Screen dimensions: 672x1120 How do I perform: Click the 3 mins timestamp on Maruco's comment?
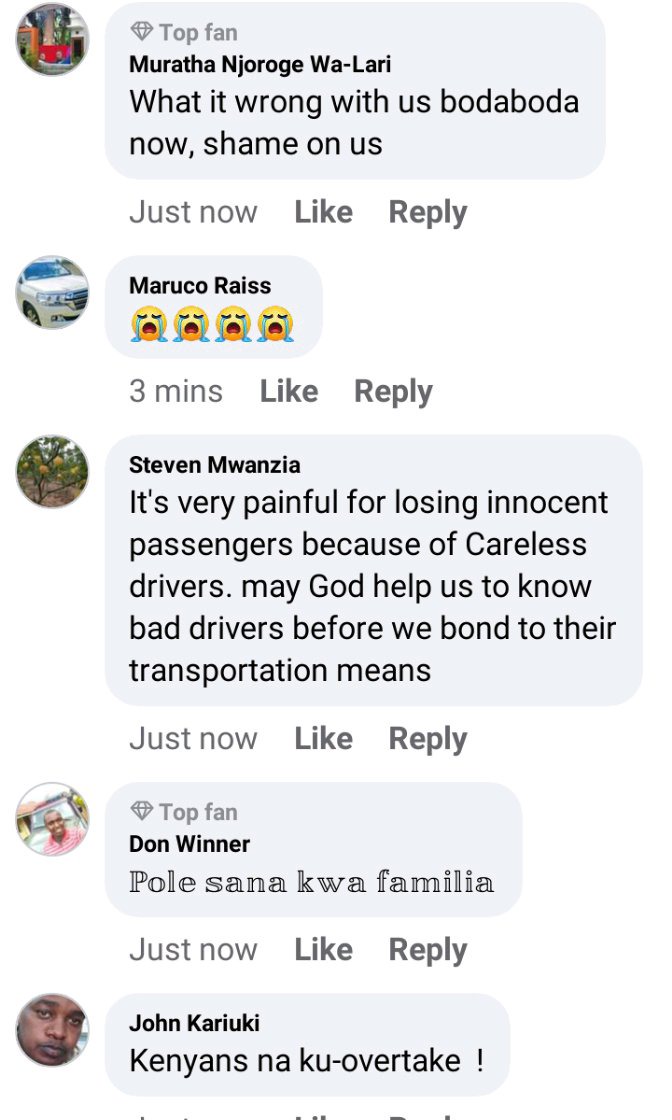point(176,391)
